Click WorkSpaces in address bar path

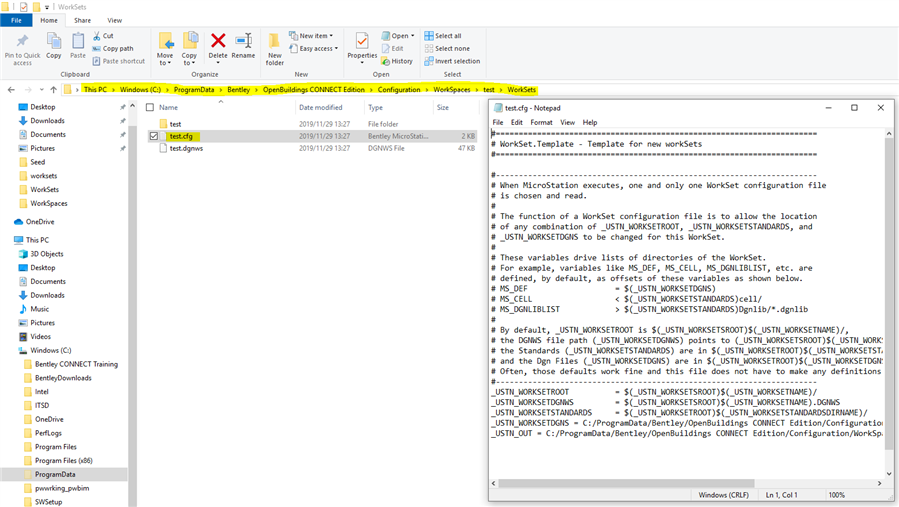pyautogui.click(x=452, y=89)
